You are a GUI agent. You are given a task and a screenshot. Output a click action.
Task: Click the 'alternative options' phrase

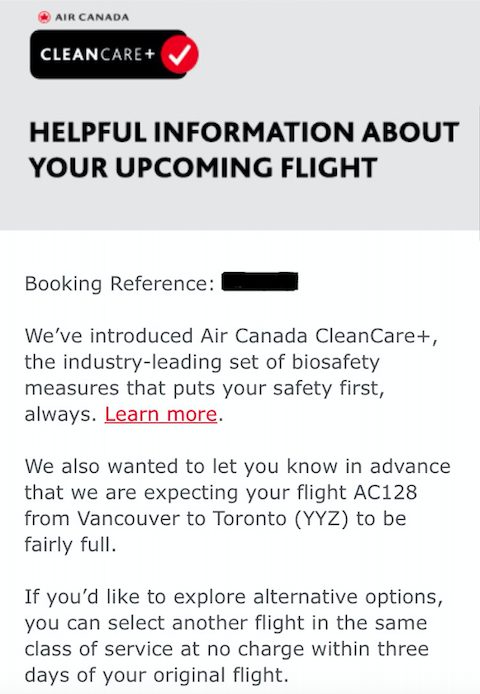pos(348,597)
